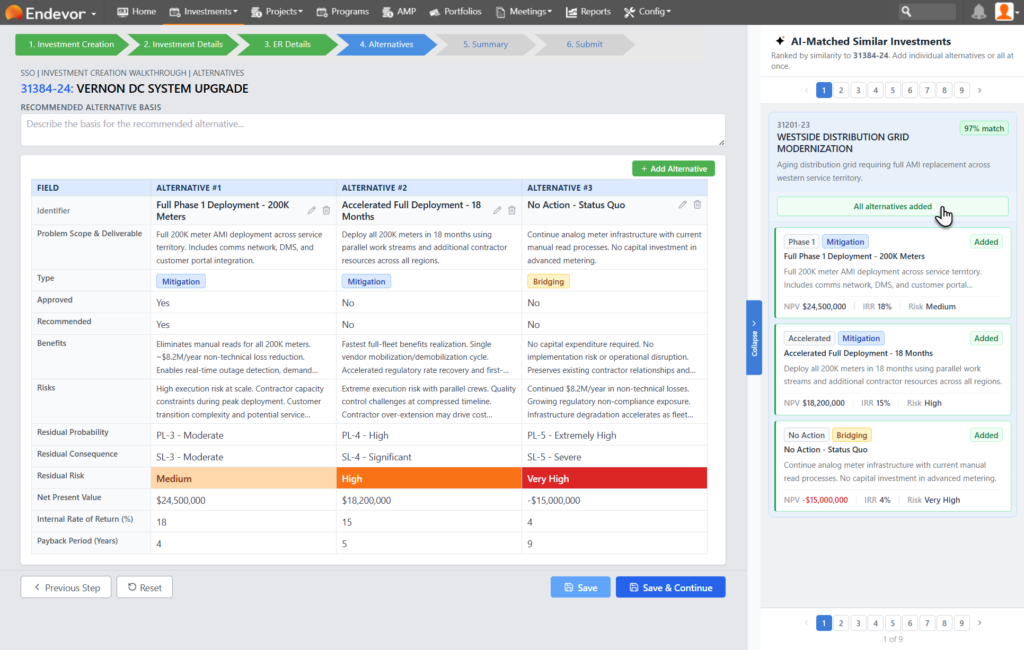This screenshot has width=1024, height=650.
Task: Delete Alternative #2 using its trash icon
Action: tap(511, 210)
